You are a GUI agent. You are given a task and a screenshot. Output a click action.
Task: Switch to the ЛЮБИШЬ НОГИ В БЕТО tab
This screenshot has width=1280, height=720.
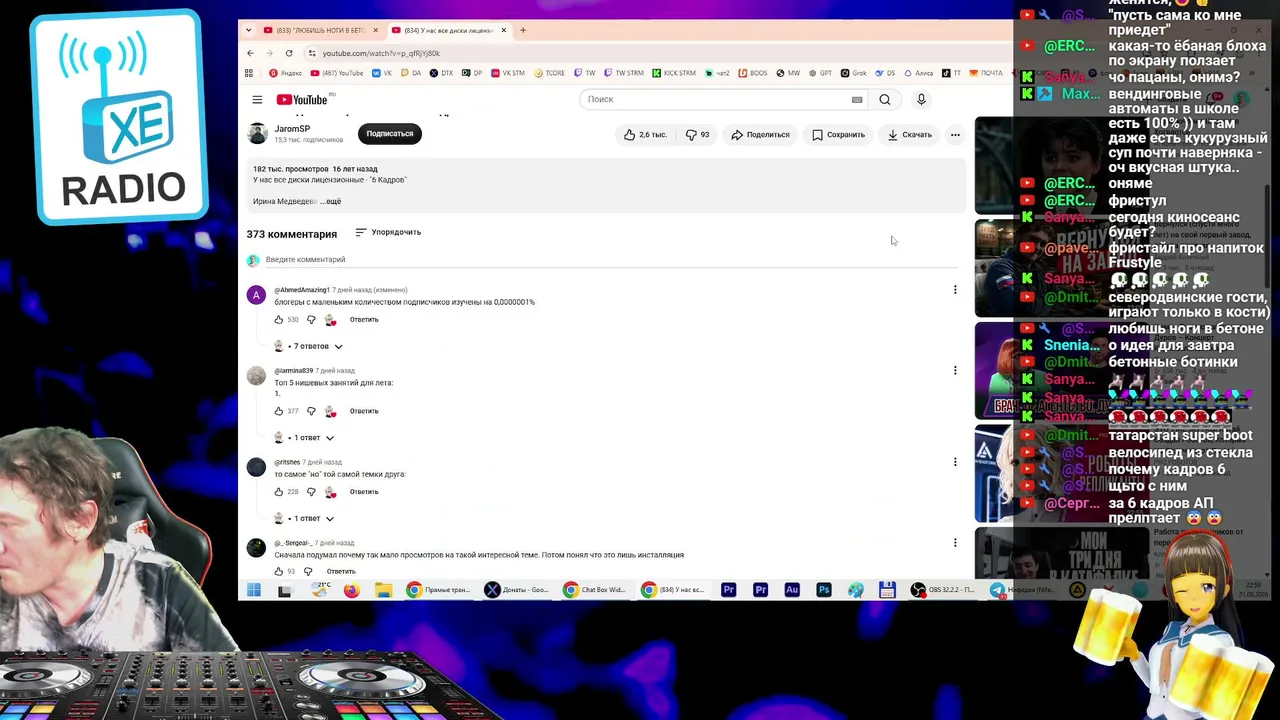pyautogui.click(x=320, y=30)
